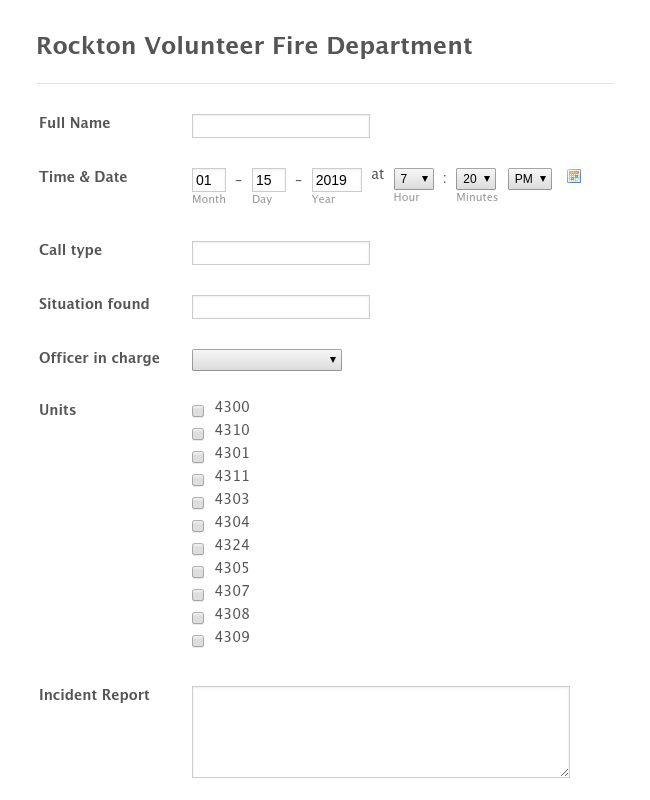Expand the Officer in charge dropdown
Viewport: 650px width, 800px height.
point(267,360)
